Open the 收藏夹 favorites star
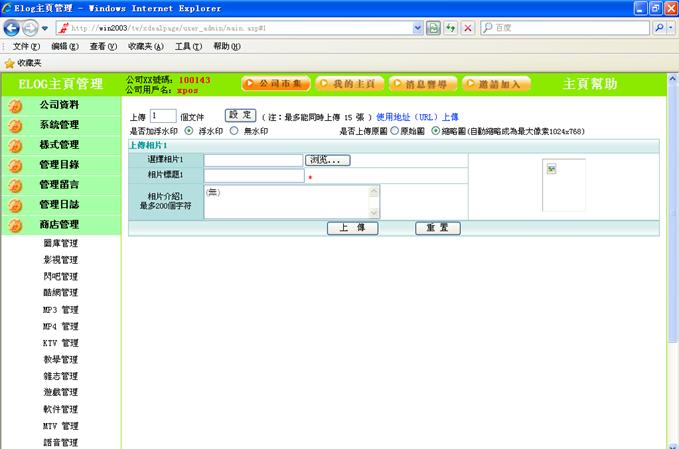This screenshot has height=449, width=679. click(x=10, y=62)
